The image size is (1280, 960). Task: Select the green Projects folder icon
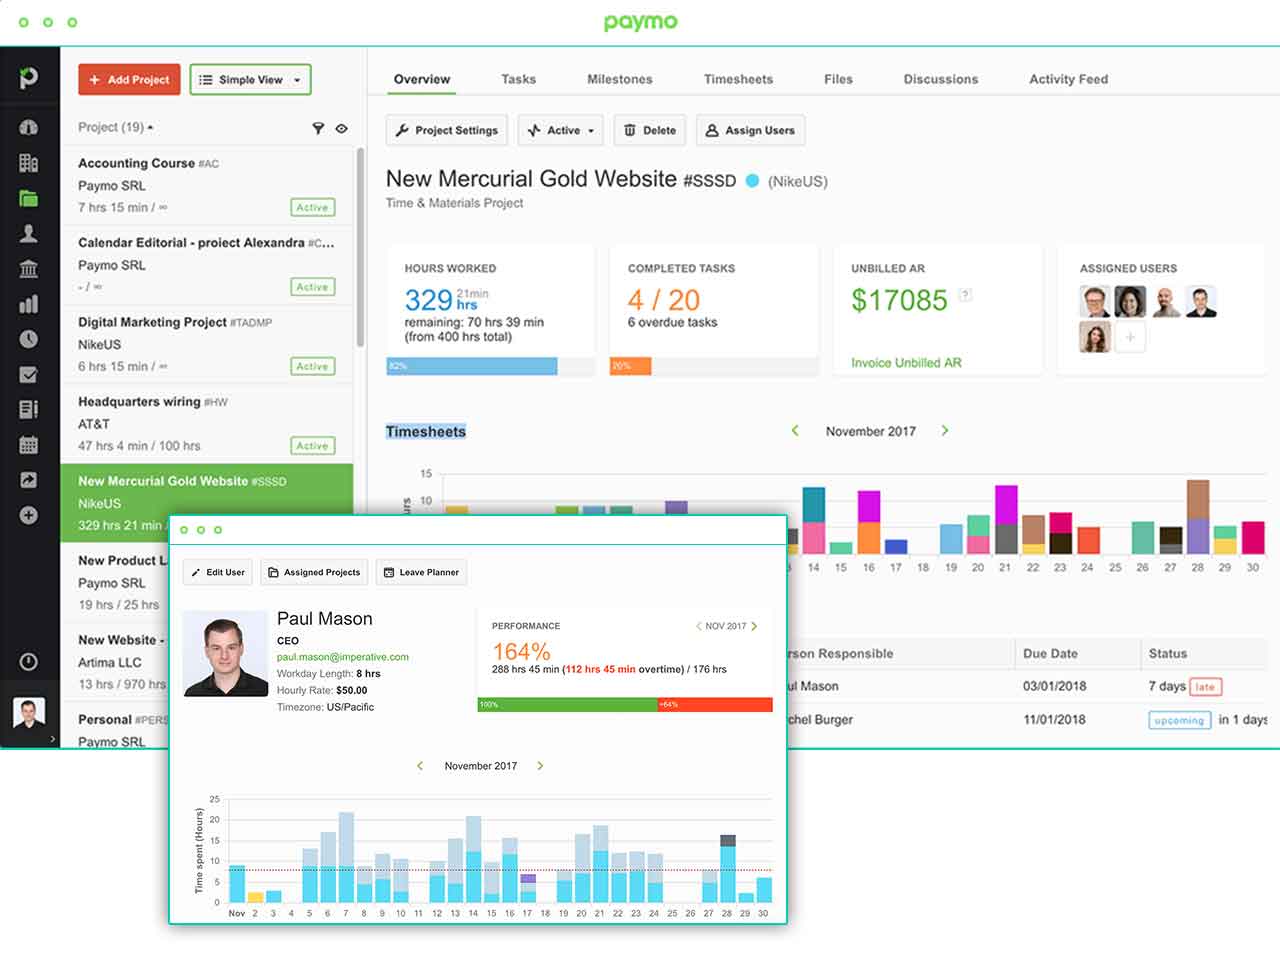[x=29, y=198]
